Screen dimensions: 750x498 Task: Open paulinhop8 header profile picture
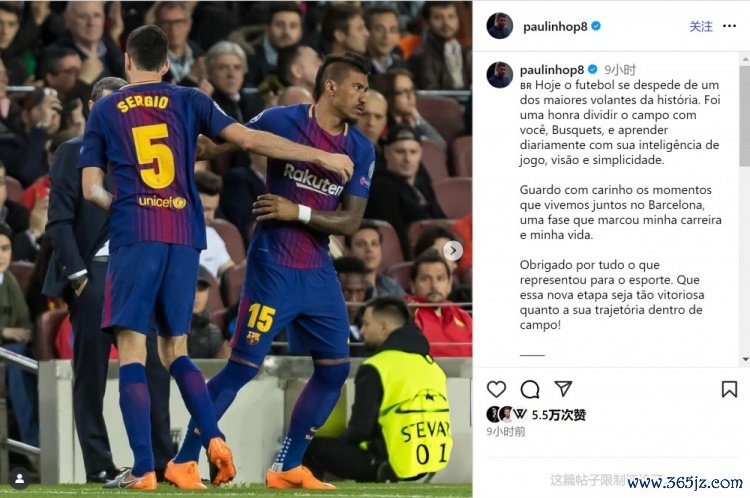point(499,26)
